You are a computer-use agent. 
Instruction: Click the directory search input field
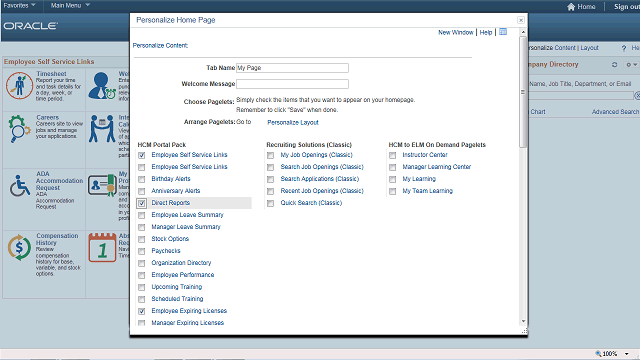click(x=581, y=96)
